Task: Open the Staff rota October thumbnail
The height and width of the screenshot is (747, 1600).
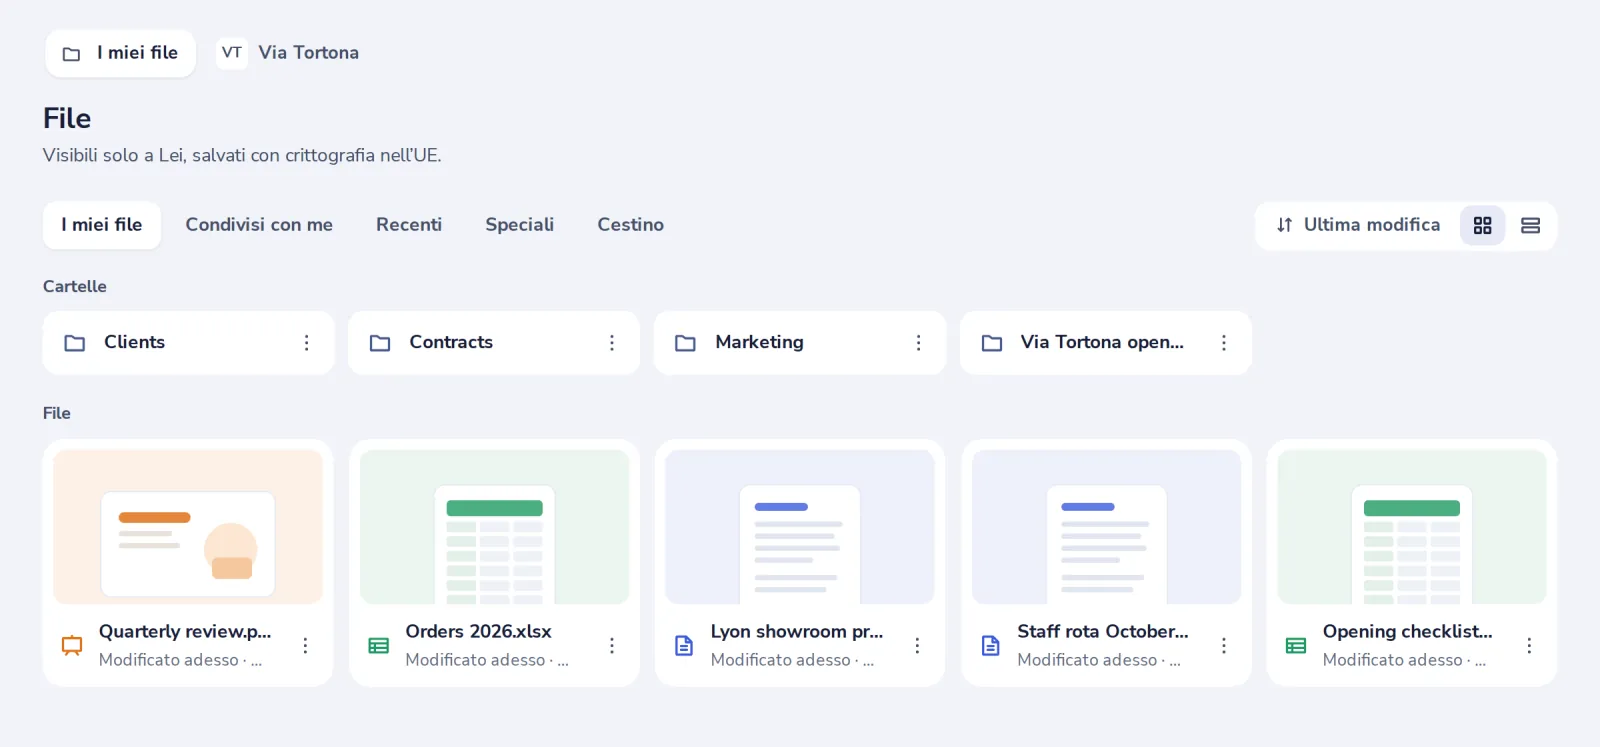Action: (1106, 527)
